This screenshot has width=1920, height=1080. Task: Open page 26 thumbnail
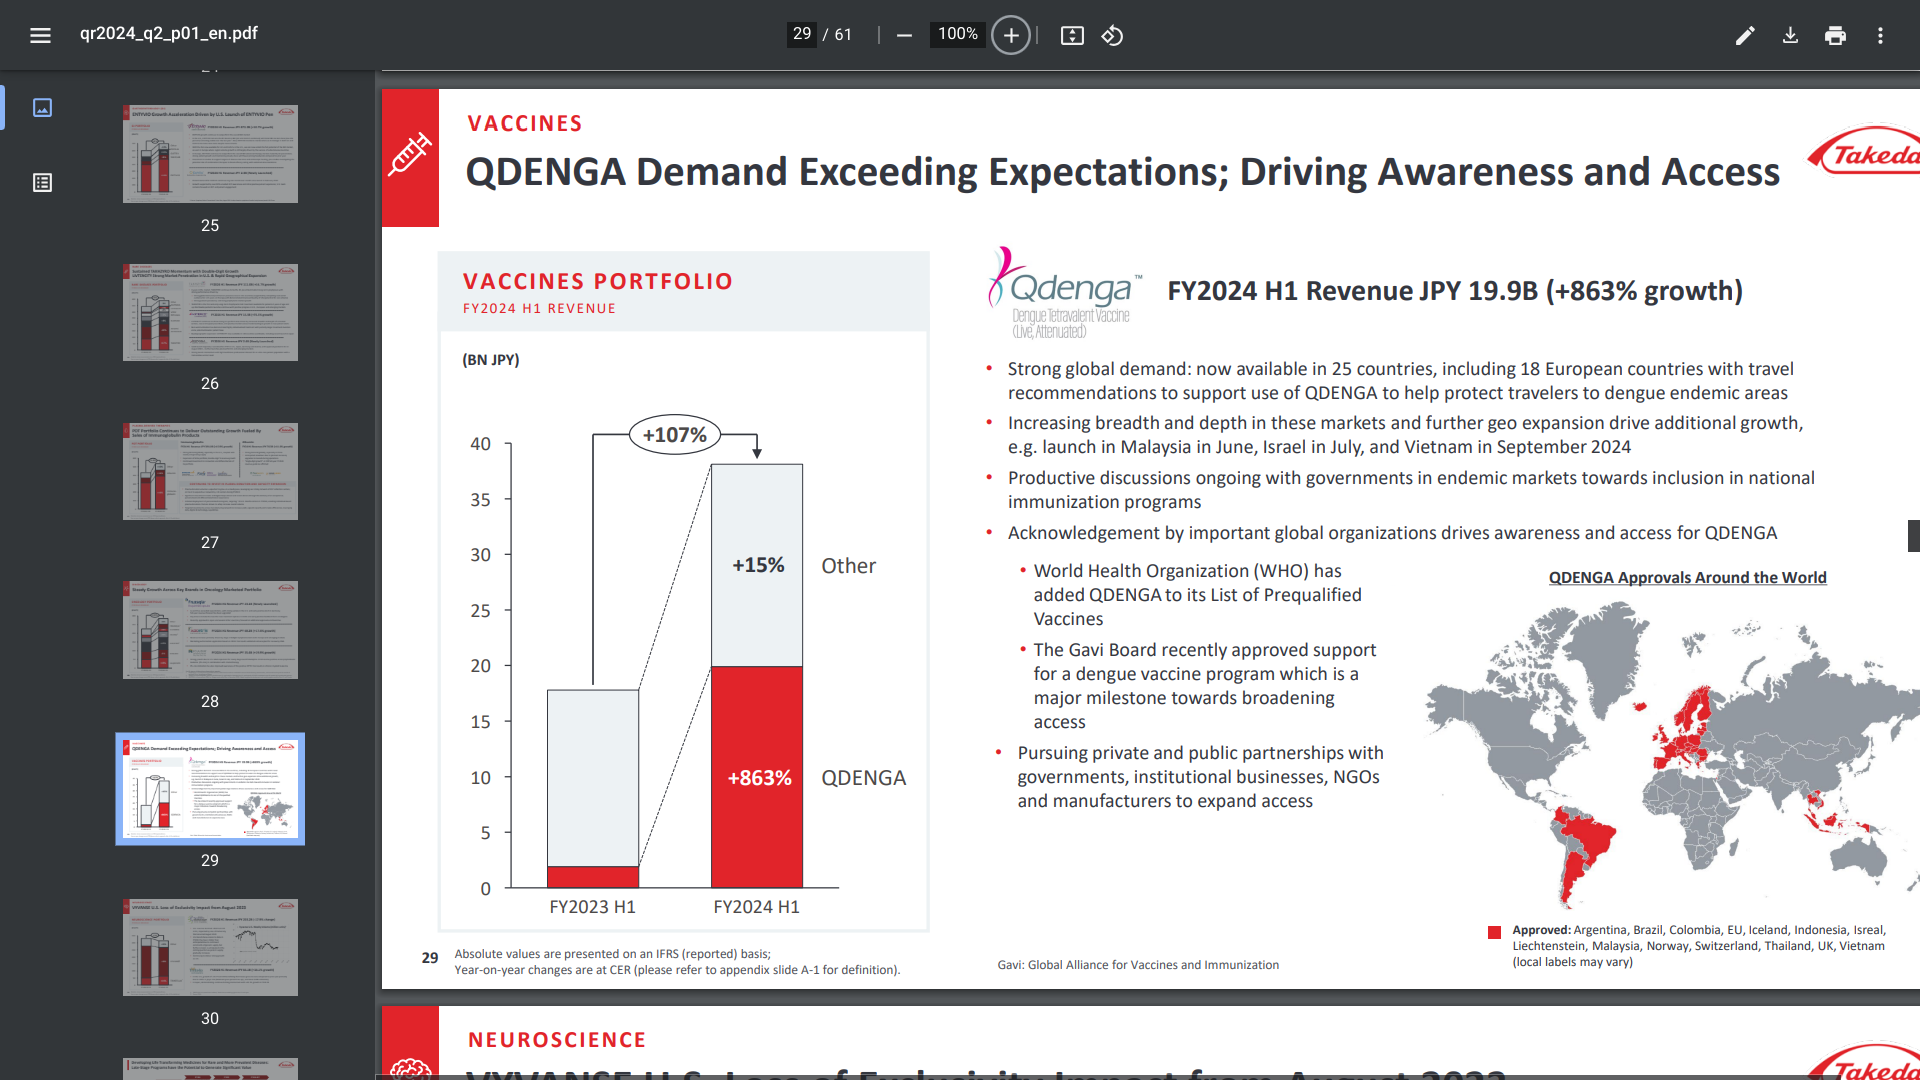210,312
